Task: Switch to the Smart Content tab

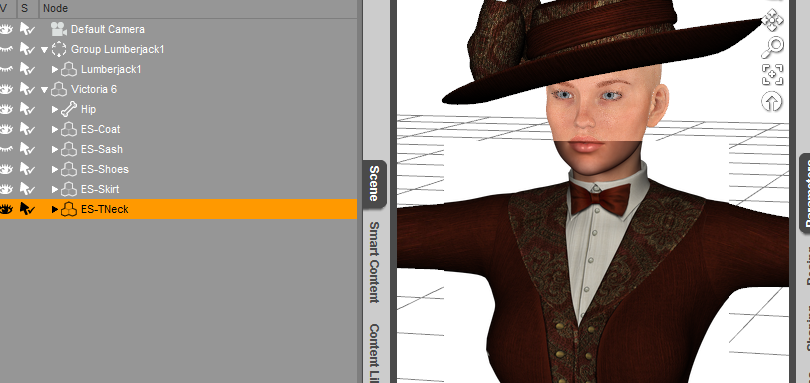Action: click(374, 263)
